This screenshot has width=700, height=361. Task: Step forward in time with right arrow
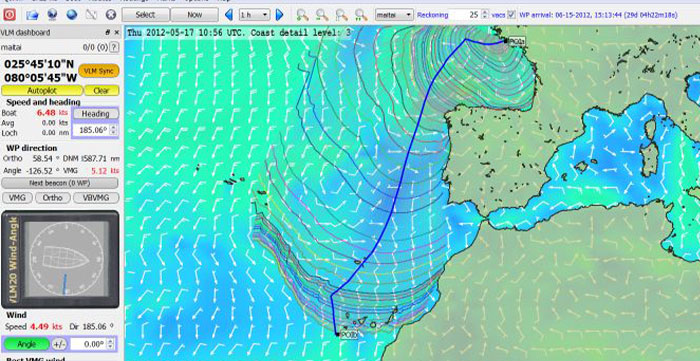point(279,15)
